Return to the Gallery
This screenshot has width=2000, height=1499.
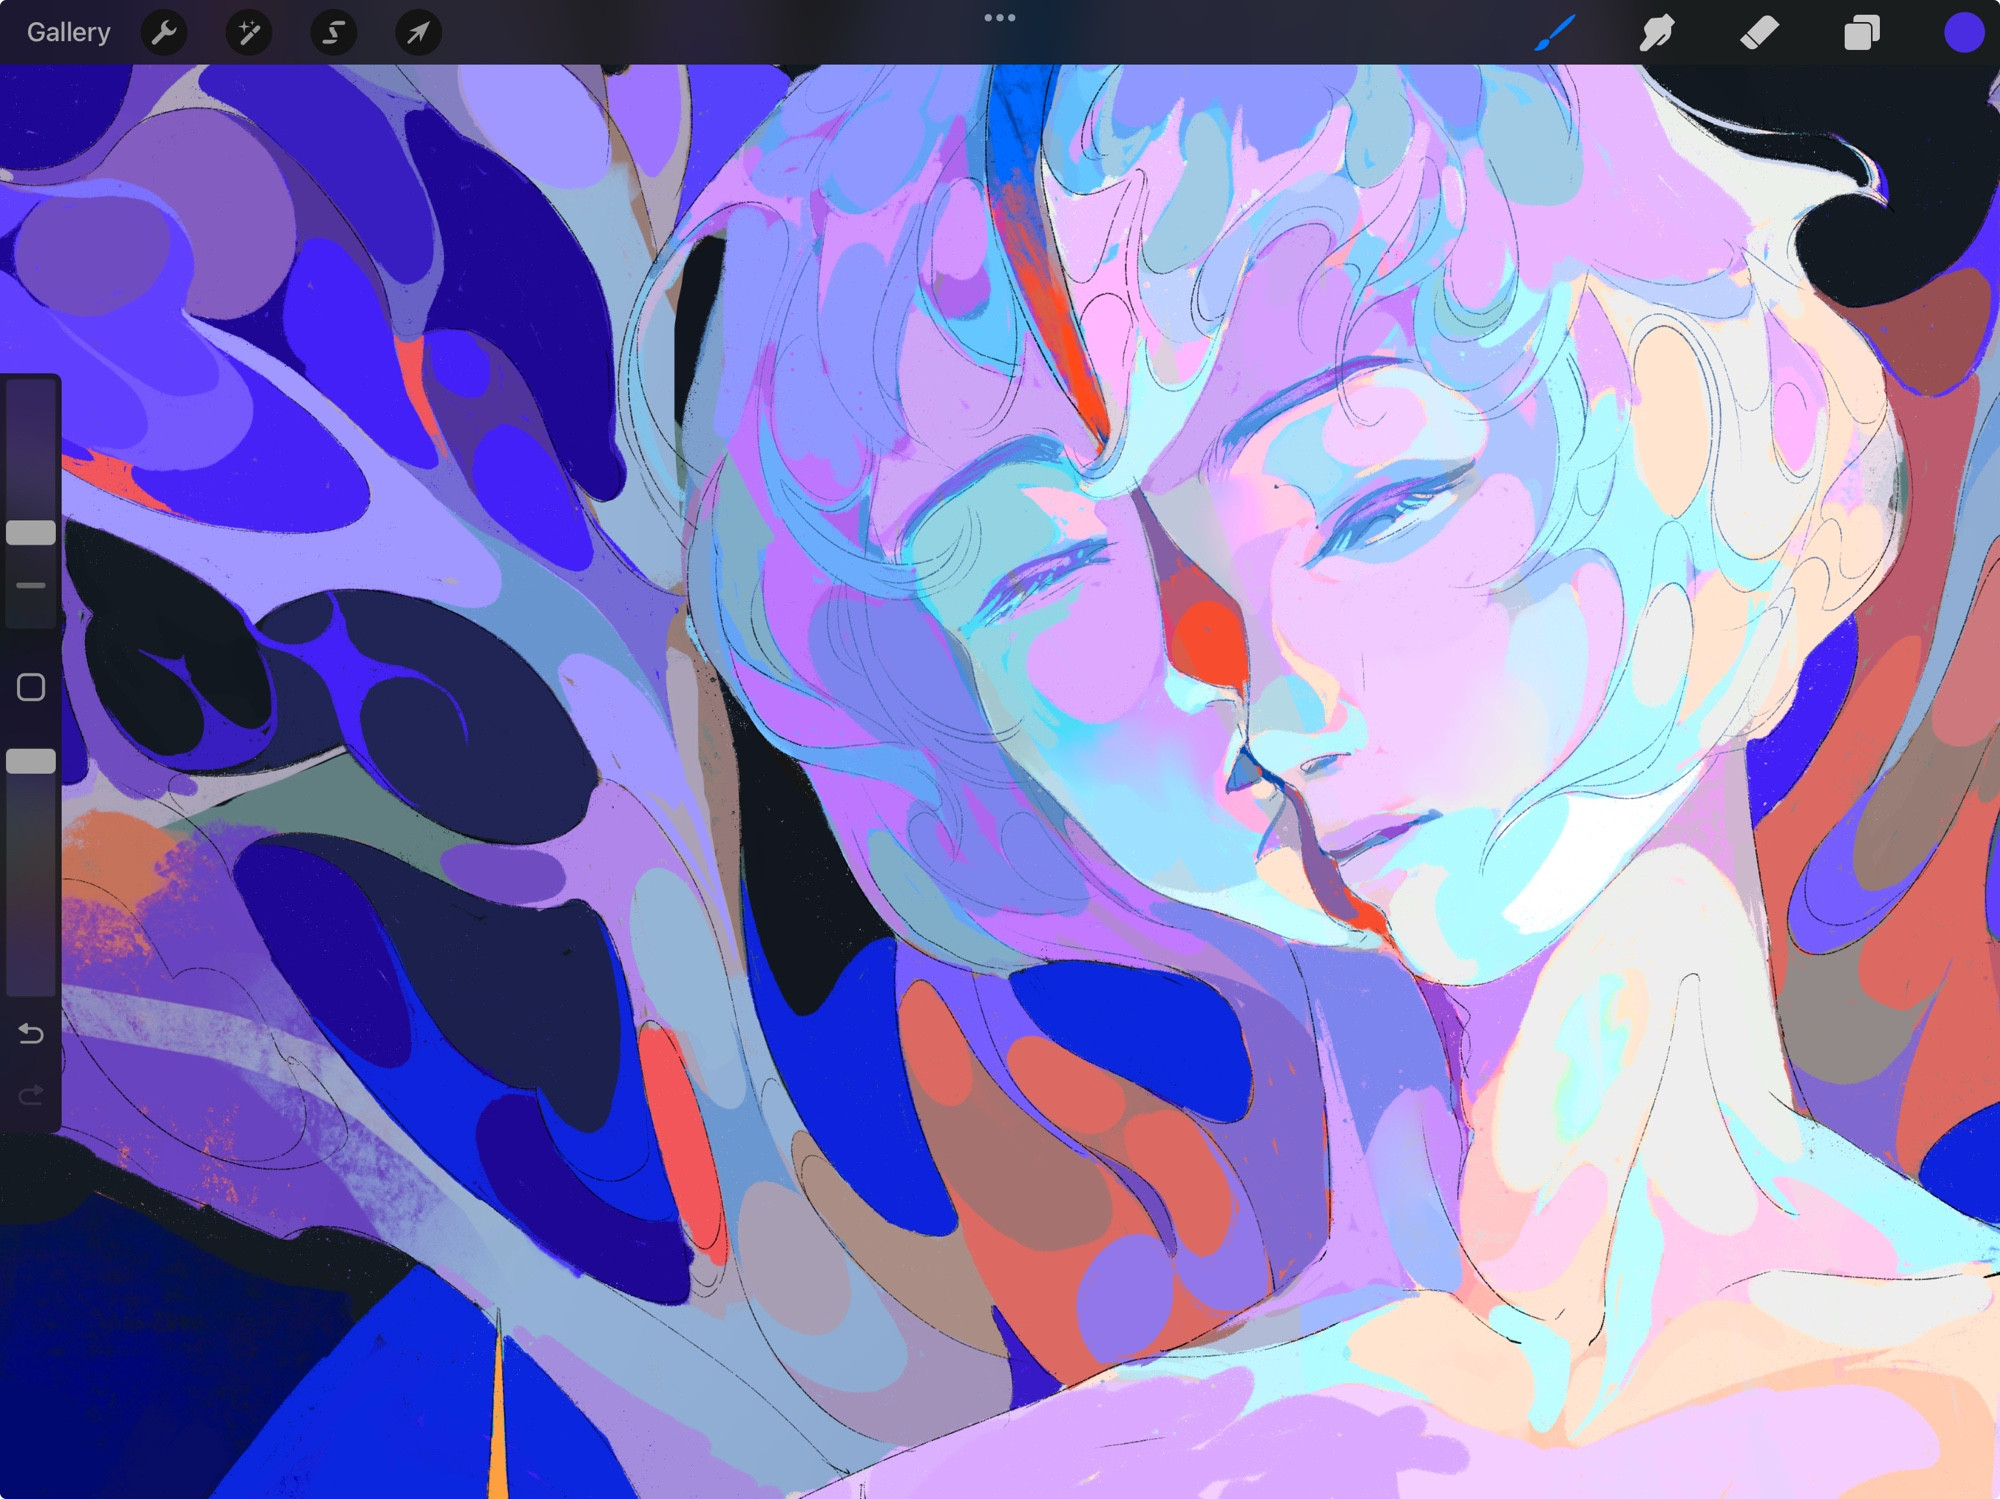point(68,32)
